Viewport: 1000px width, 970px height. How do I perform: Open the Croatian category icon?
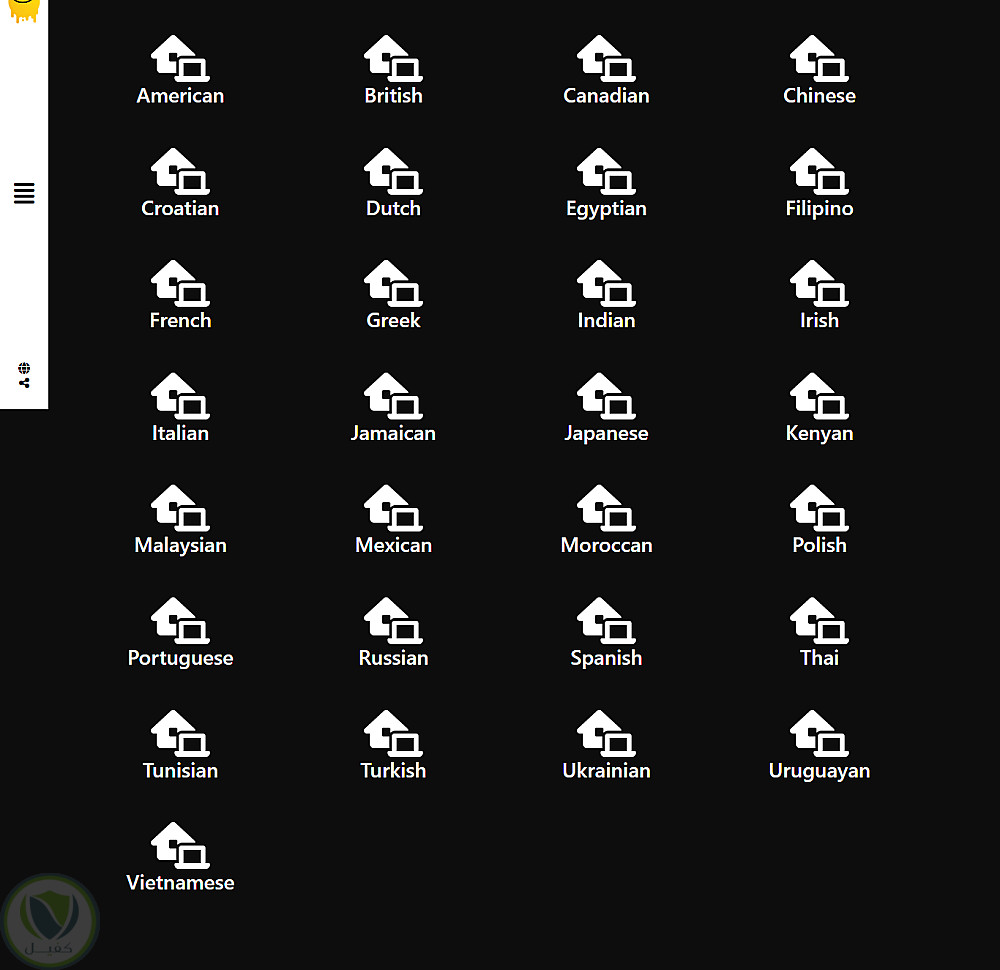pyautogui.click(x=180, y=172)
